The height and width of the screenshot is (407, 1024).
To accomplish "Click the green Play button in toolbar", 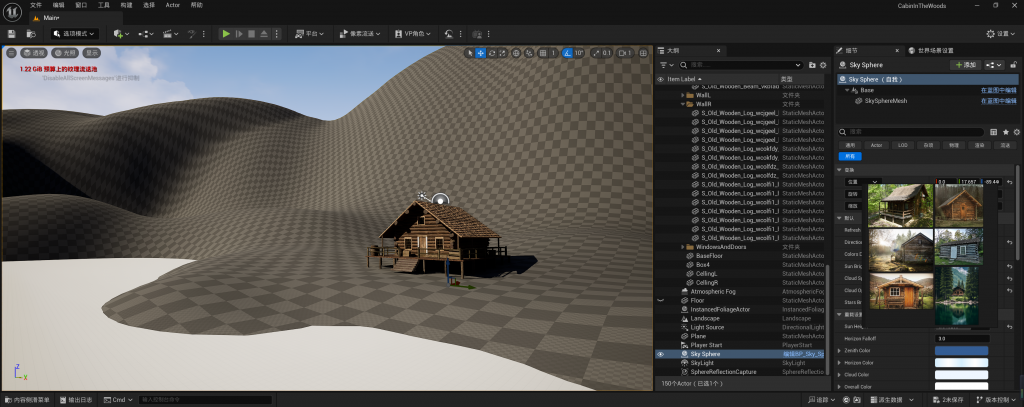I will [226, 33].
